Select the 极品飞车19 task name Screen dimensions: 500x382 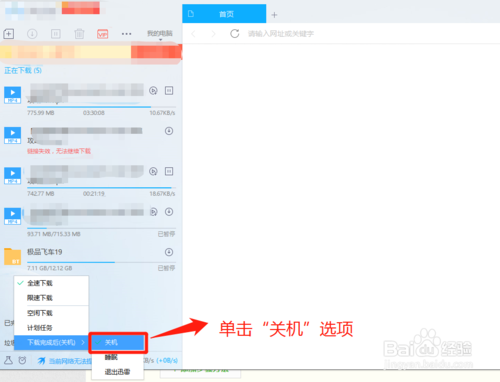(45, 252)
